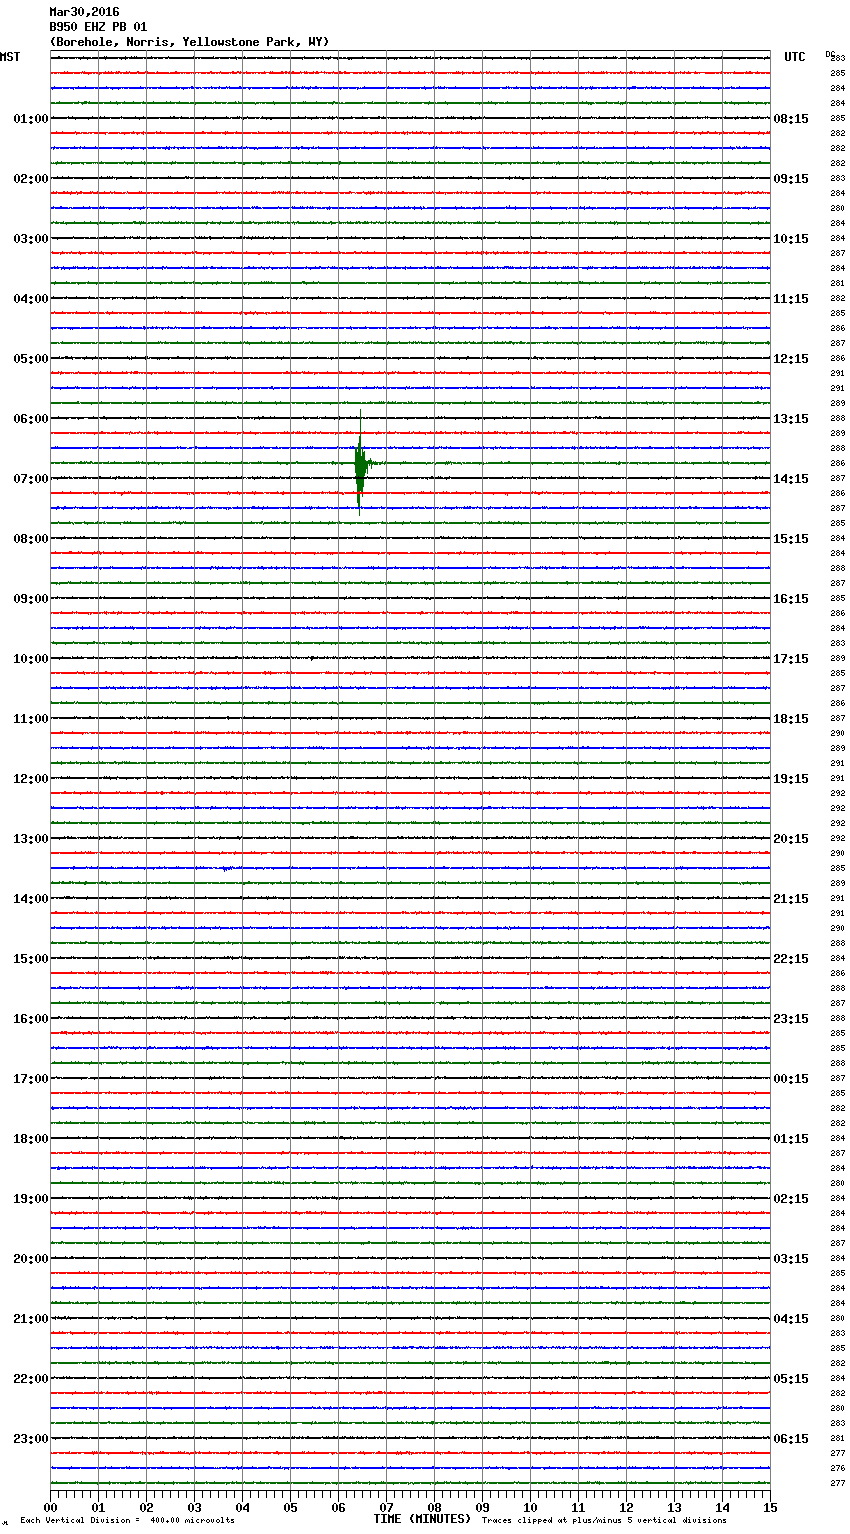The image size is (850, 1534).
Task: Select the 11:00 MST time label
Action: 30,719
